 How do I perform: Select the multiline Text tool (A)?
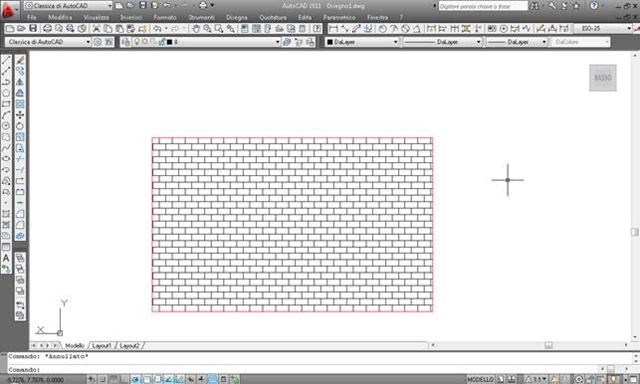pyautogui.click(x=6, y=258)
